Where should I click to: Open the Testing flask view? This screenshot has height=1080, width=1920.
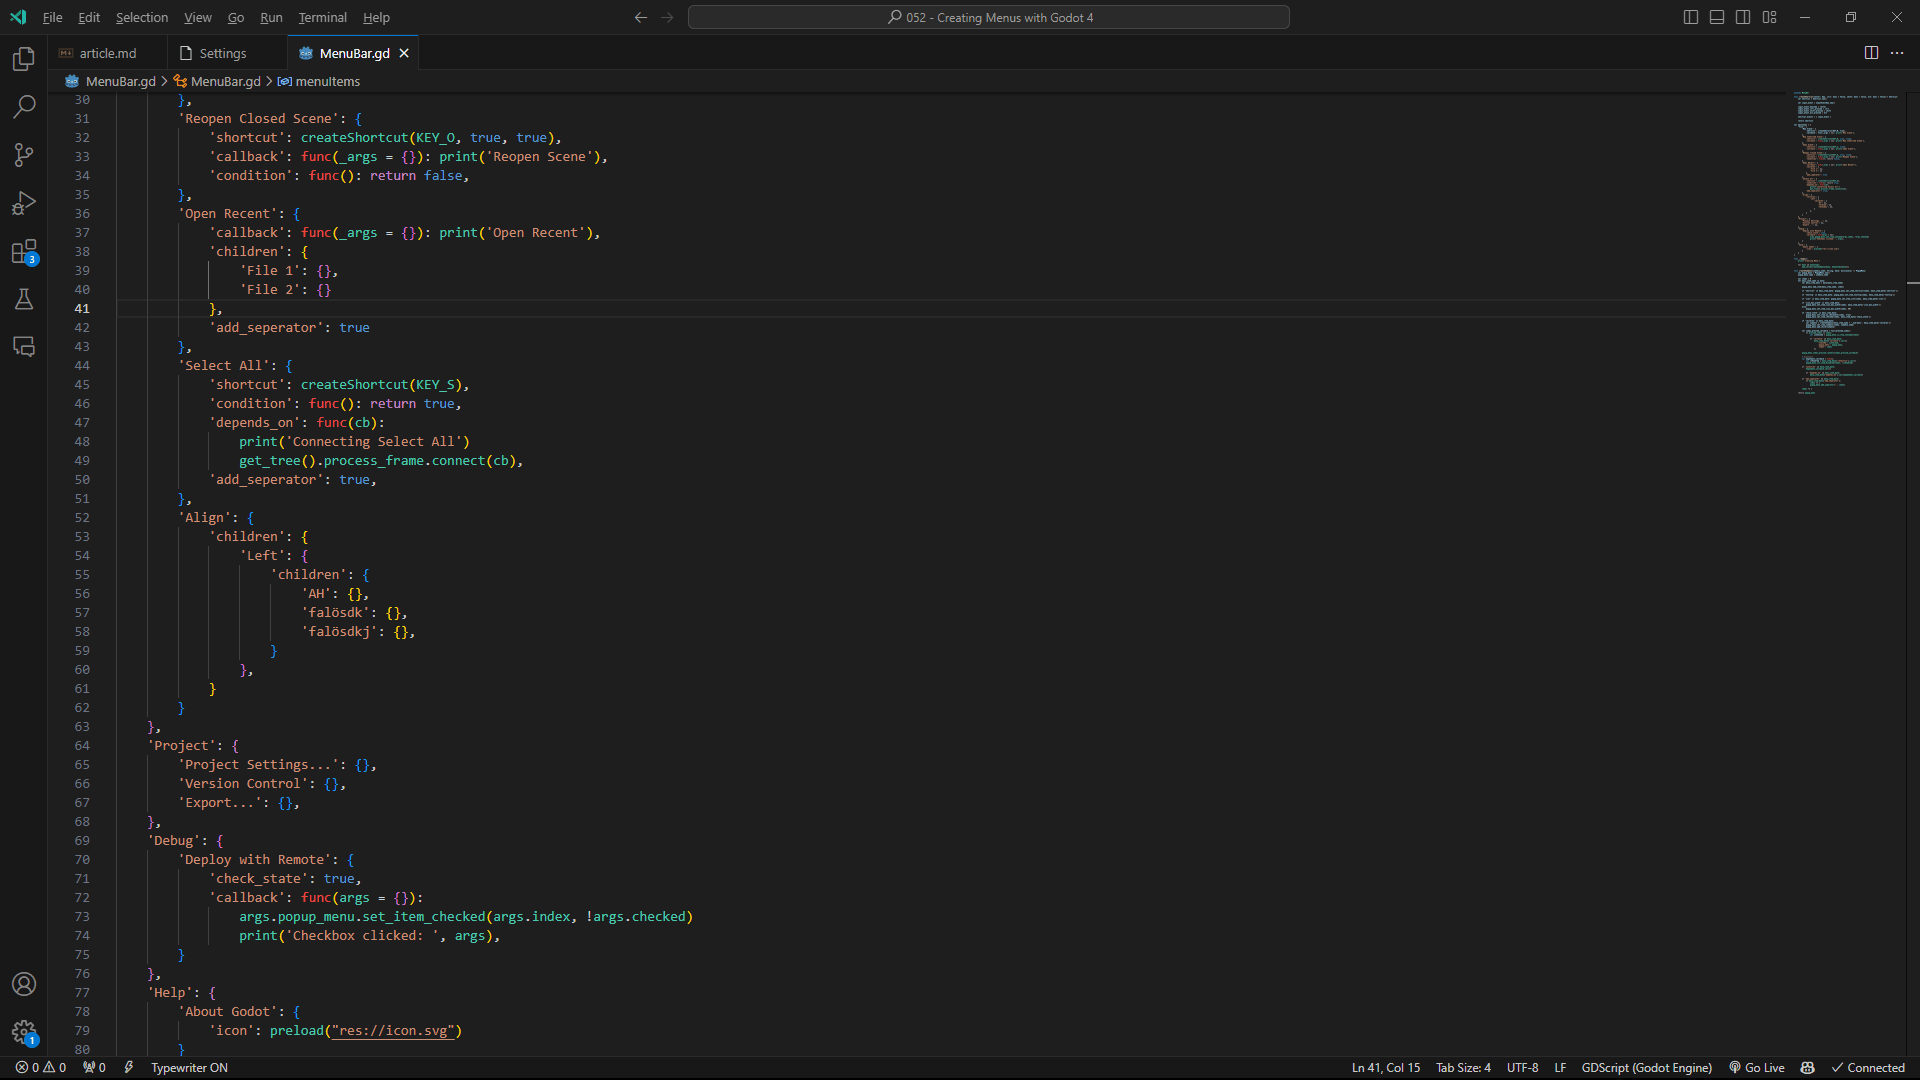[x=24, y=299]
